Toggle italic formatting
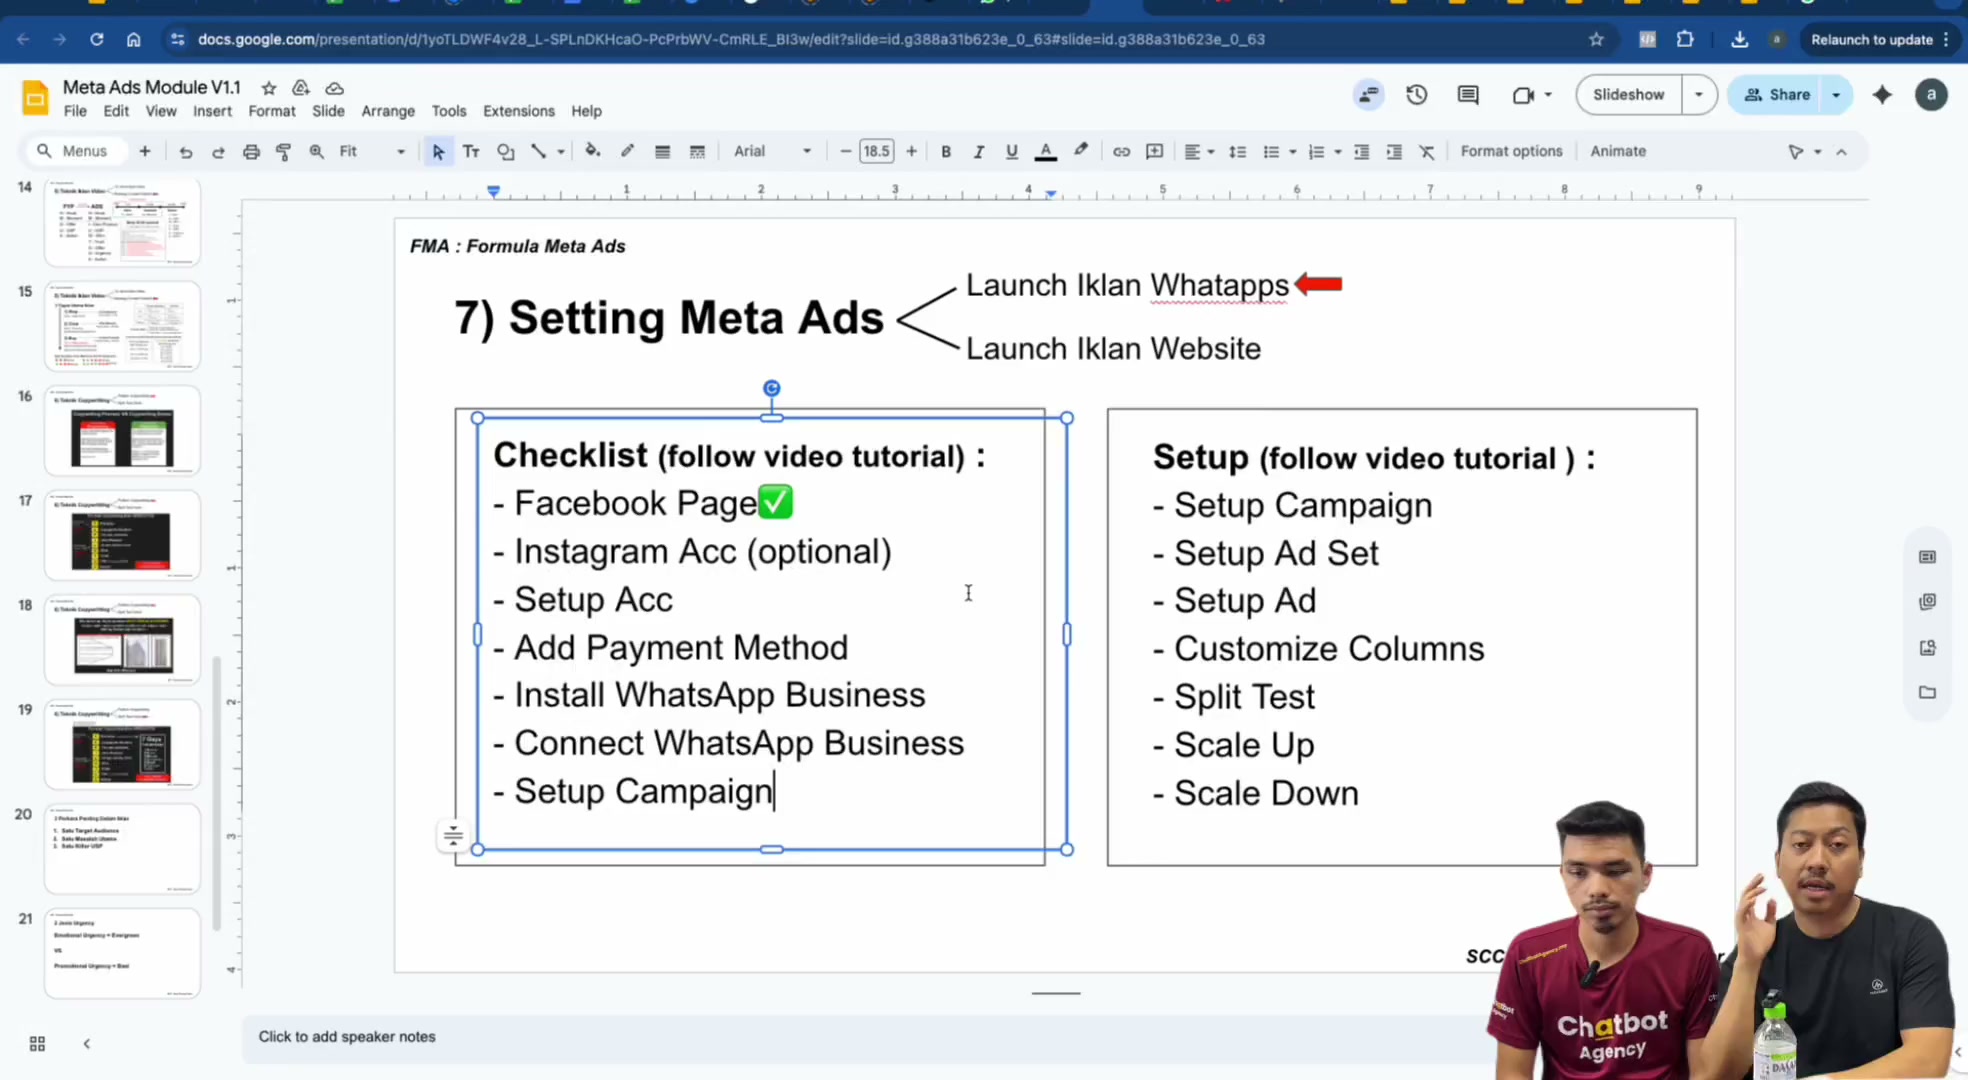Image resolution: width=1968 pixels, height=1080 pixels. pos(979,152)
